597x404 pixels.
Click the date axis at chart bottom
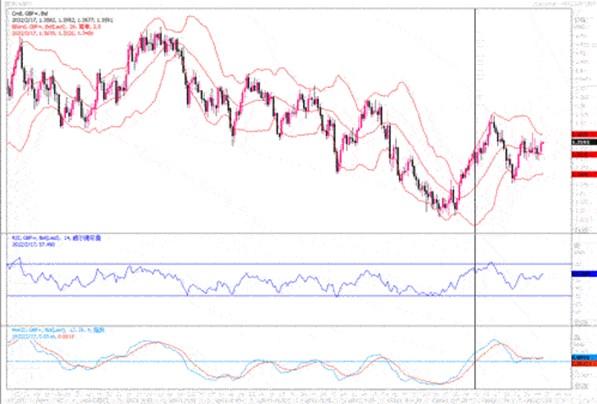tap(289, 396)
